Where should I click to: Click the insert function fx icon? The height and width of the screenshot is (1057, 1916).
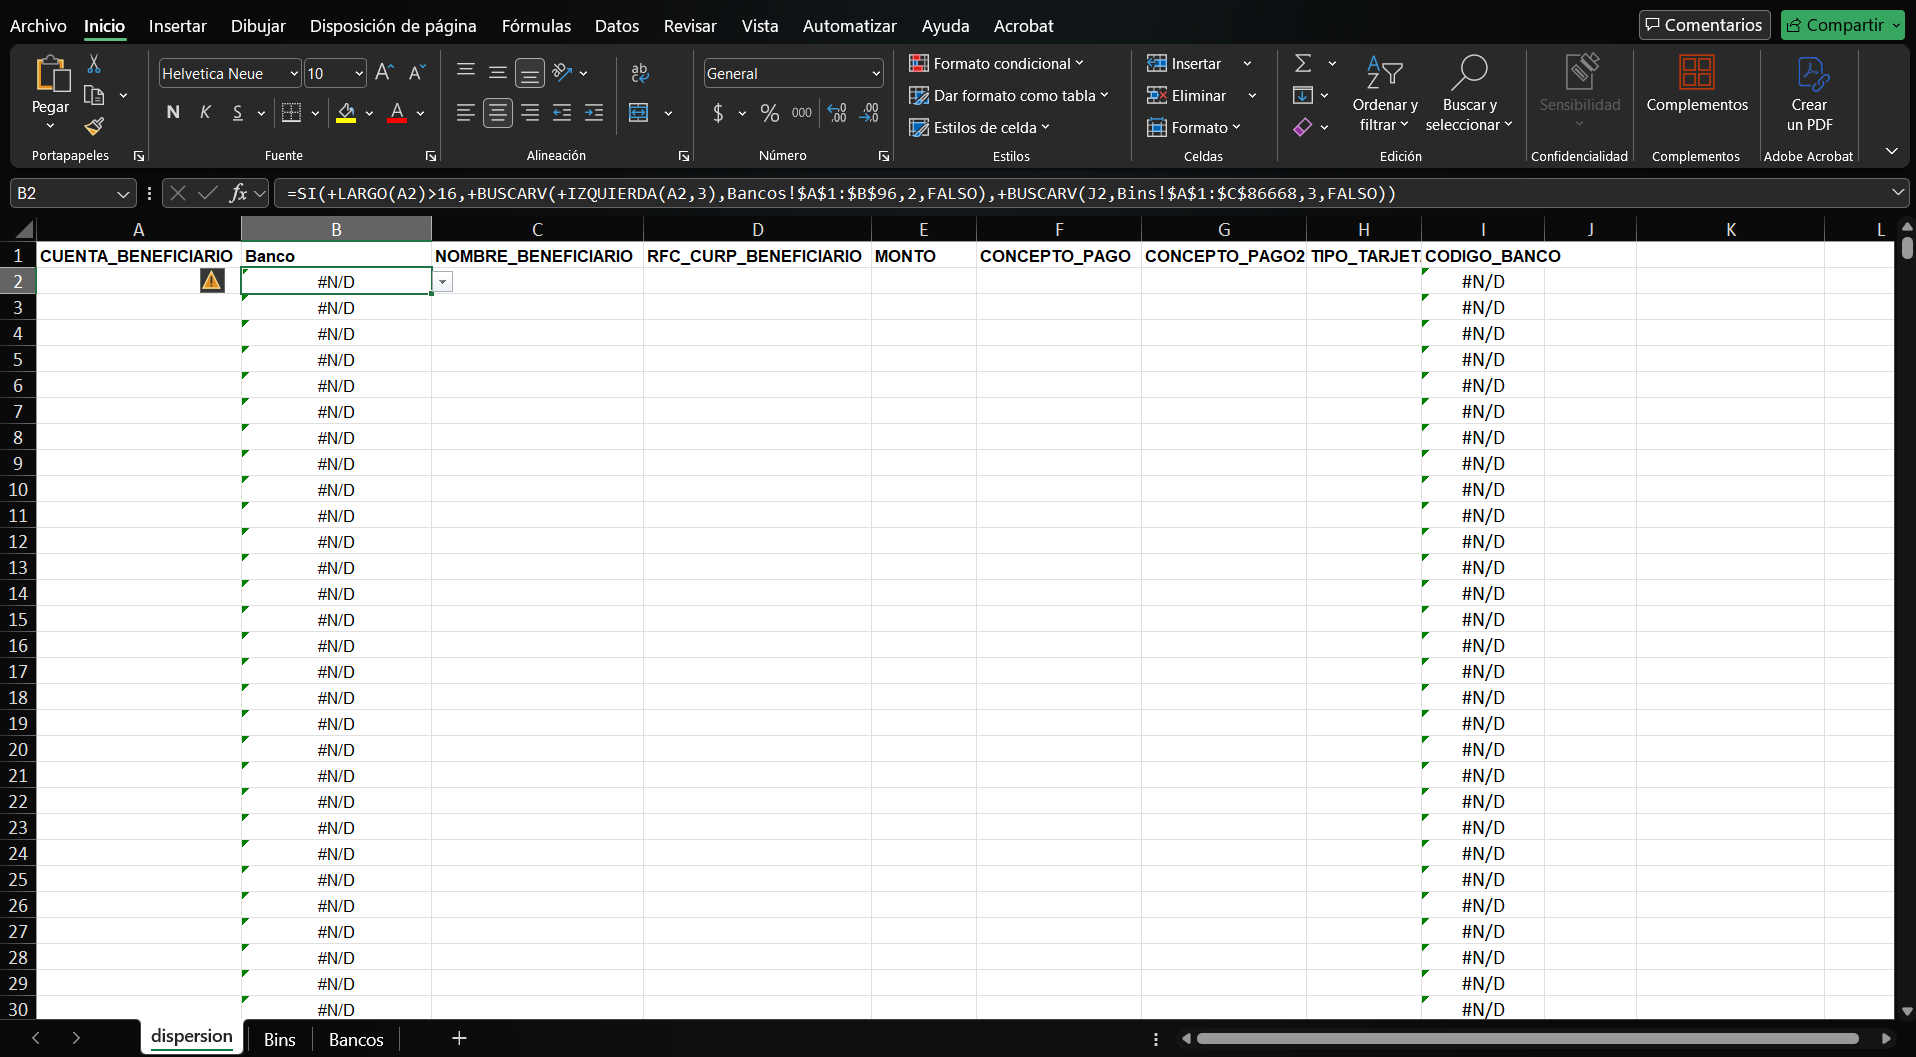point(238,193)
